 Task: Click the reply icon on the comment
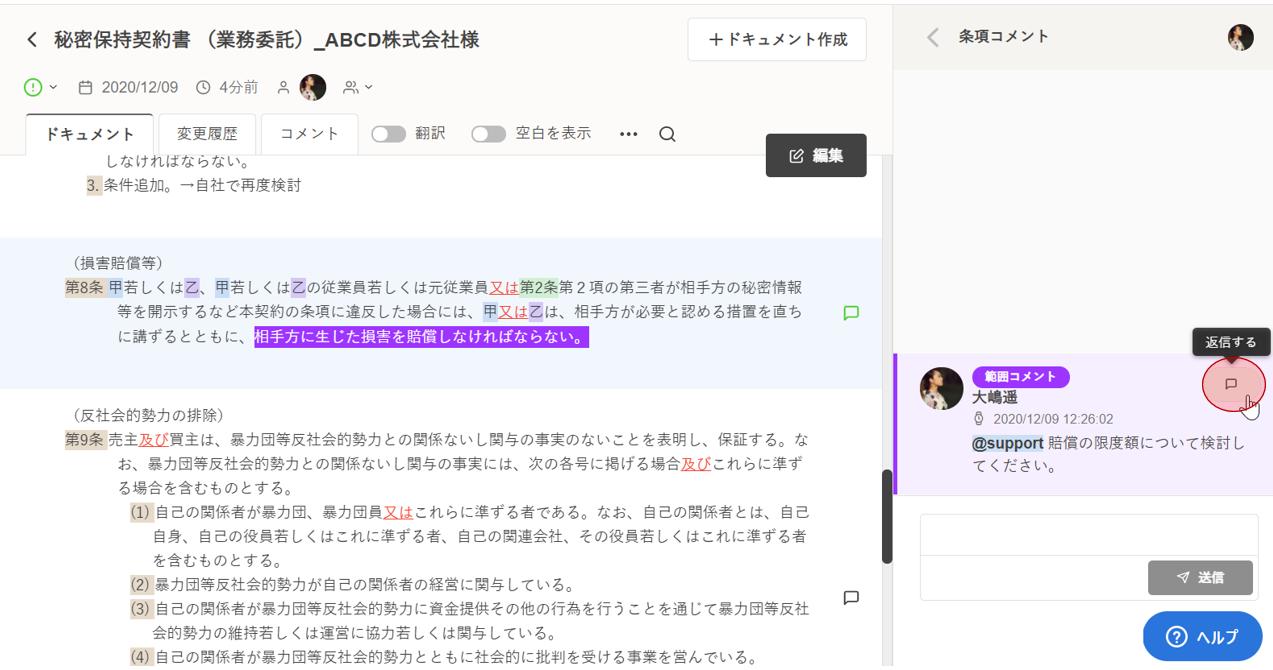click(1232, 384)
